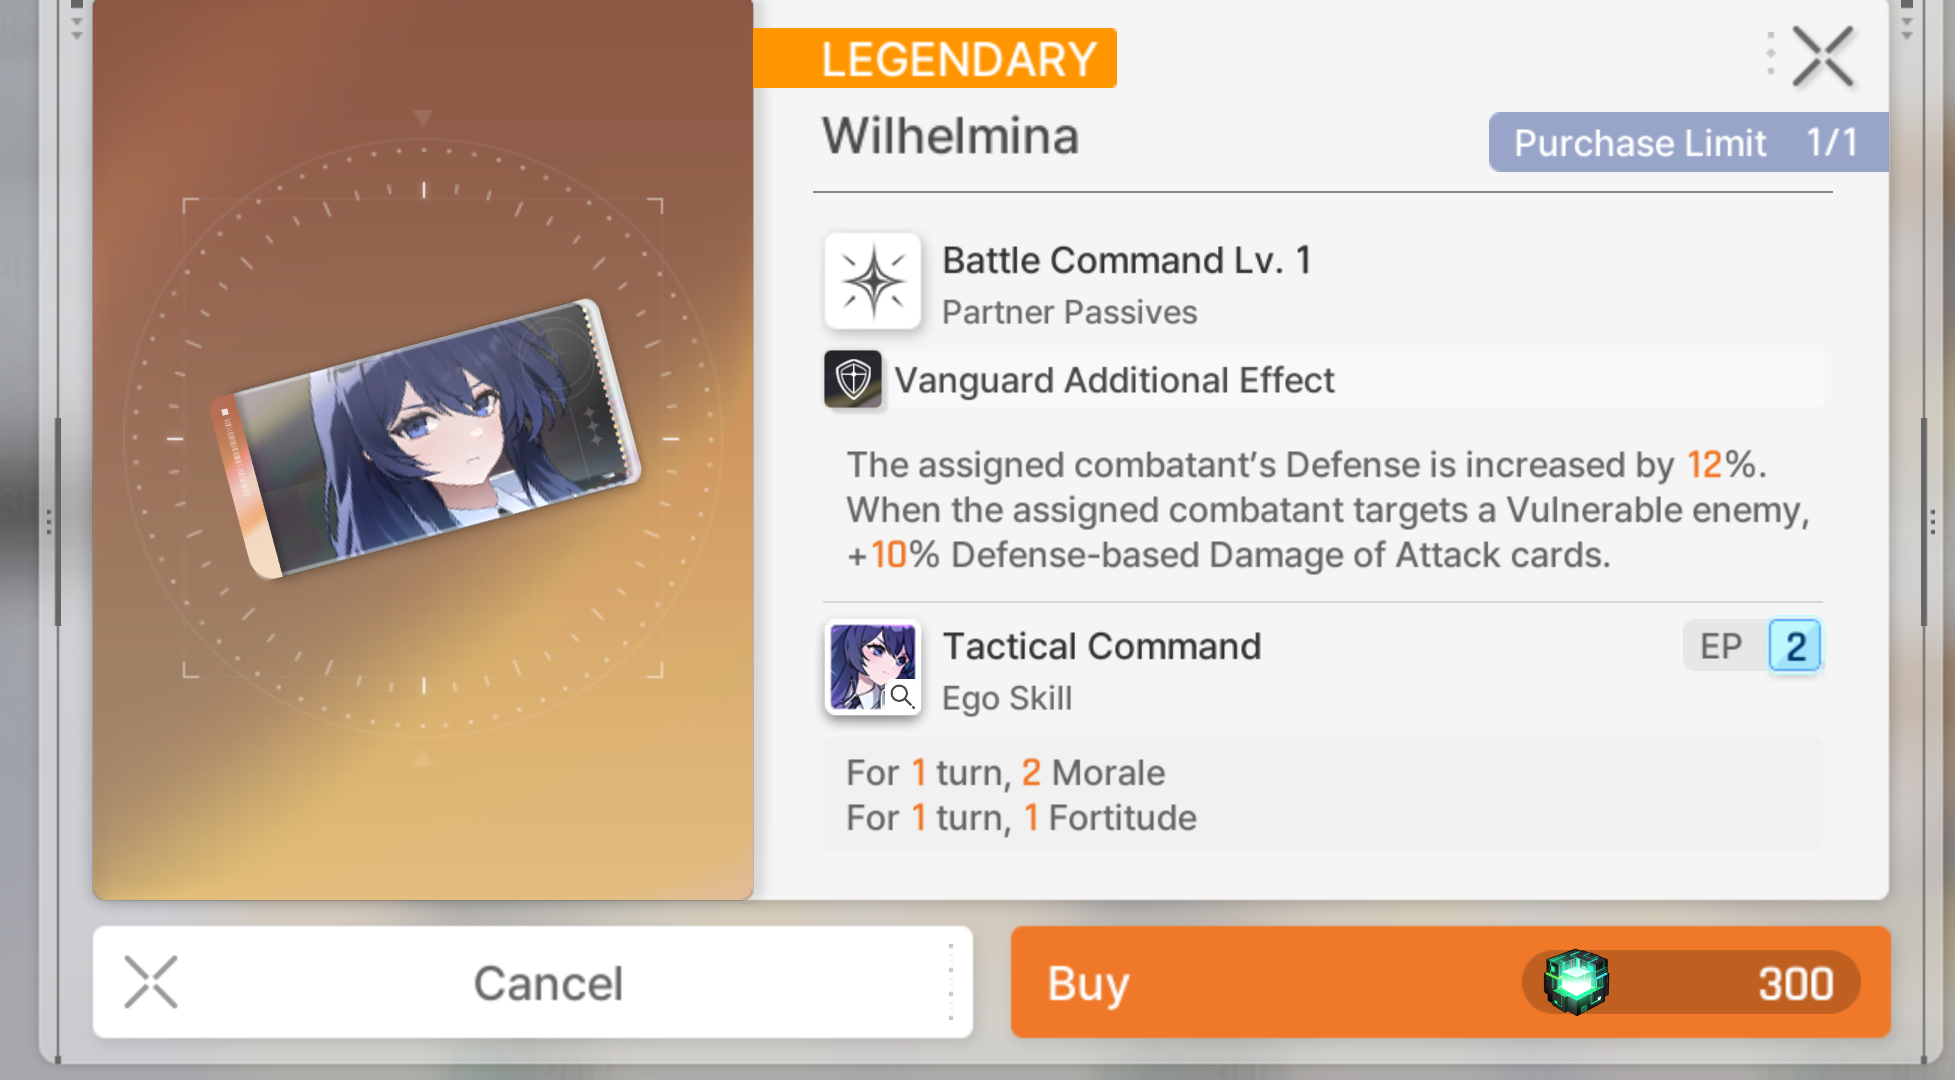Click the Battle Command star icon

[x=872, y=282]
